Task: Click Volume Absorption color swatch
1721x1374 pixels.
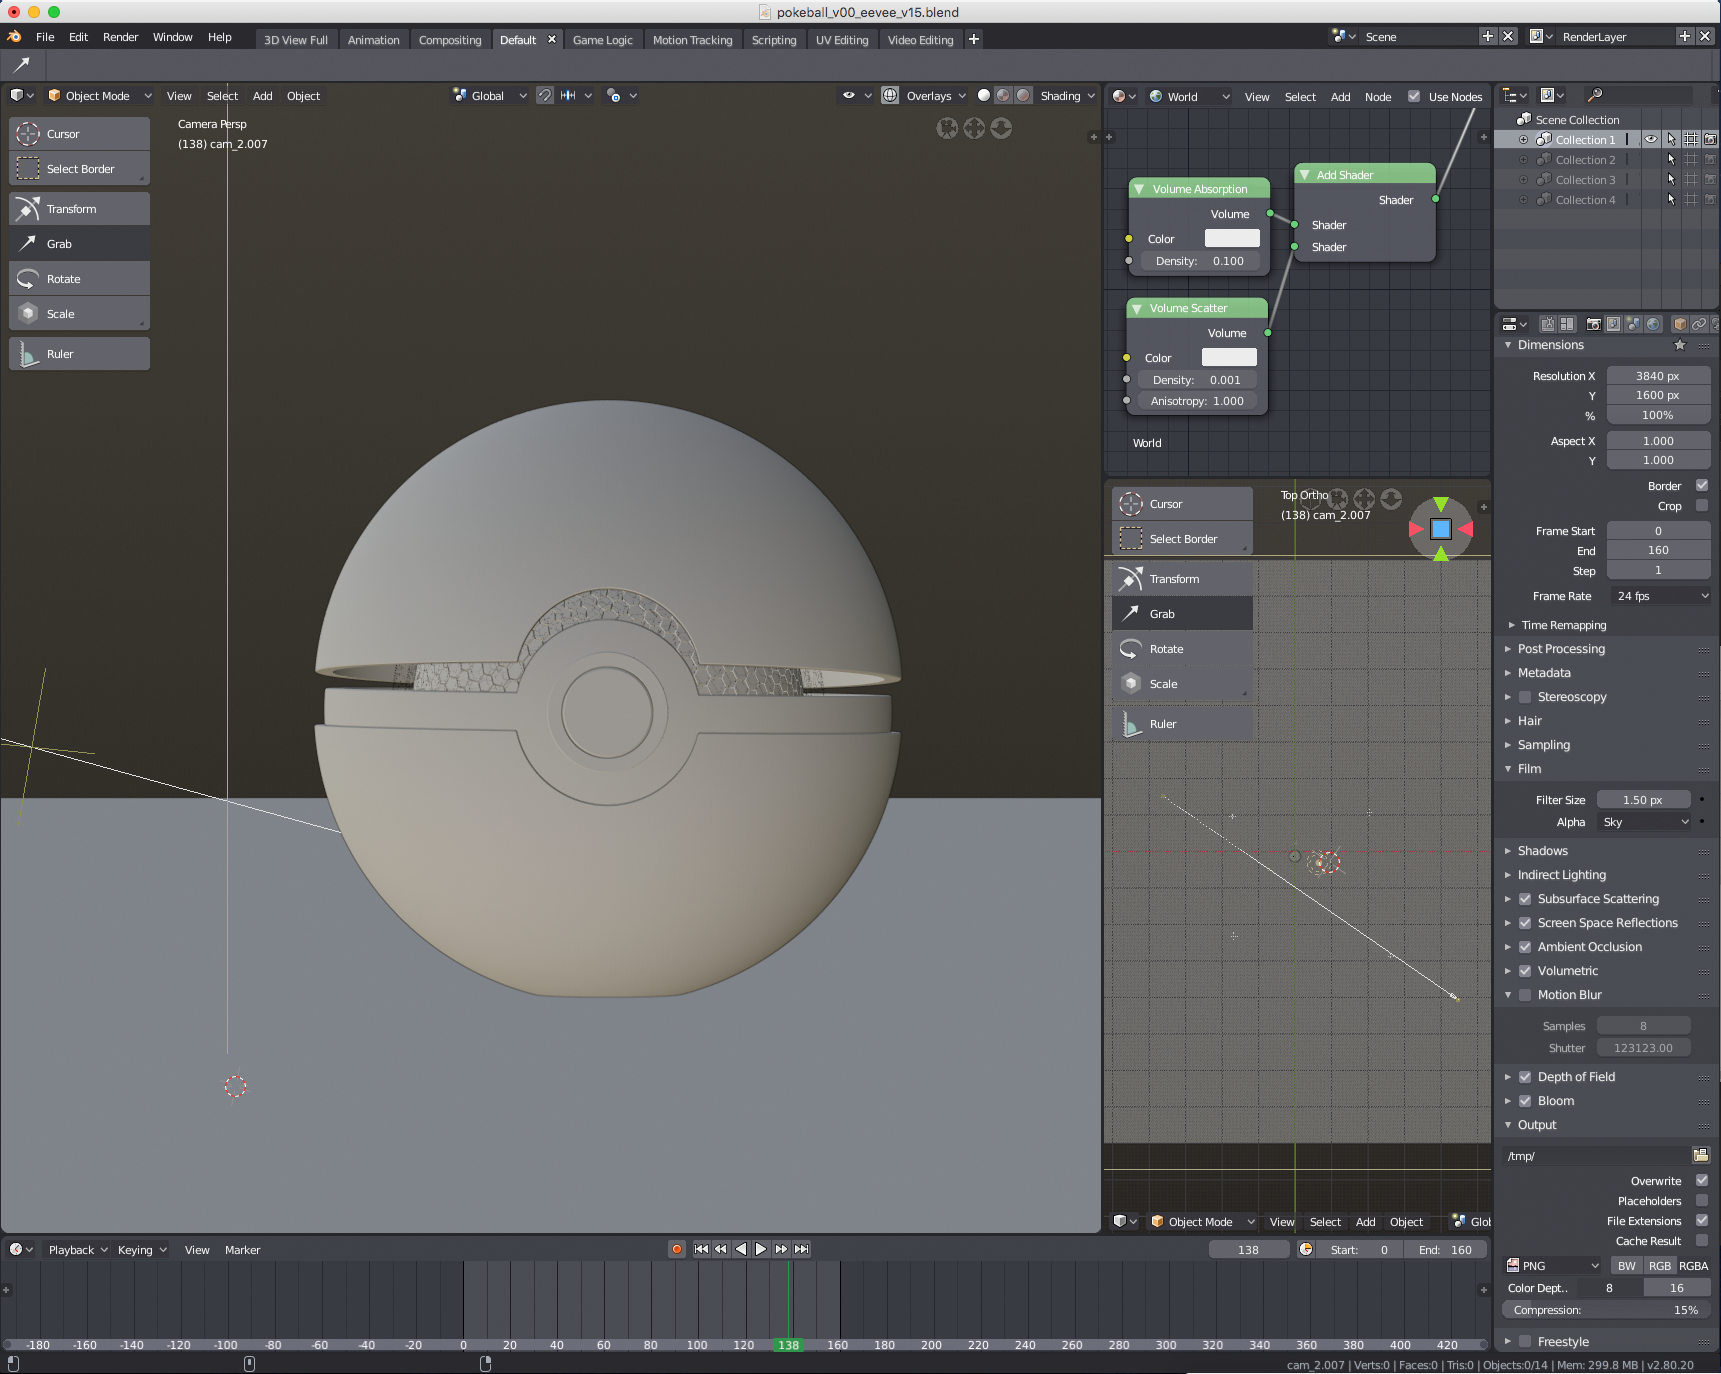Action: (1232, 238)
